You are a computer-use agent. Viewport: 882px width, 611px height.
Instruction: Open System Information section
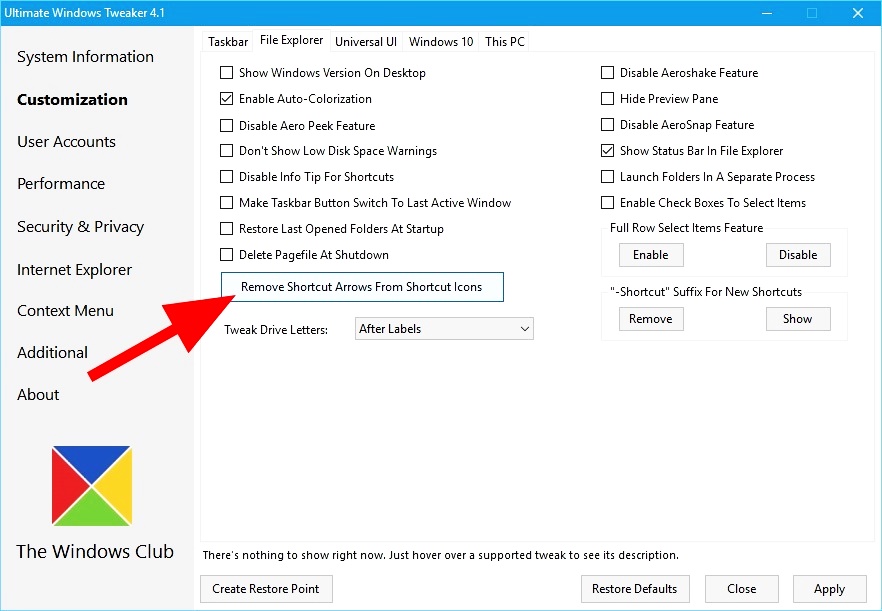coord(86,57)
